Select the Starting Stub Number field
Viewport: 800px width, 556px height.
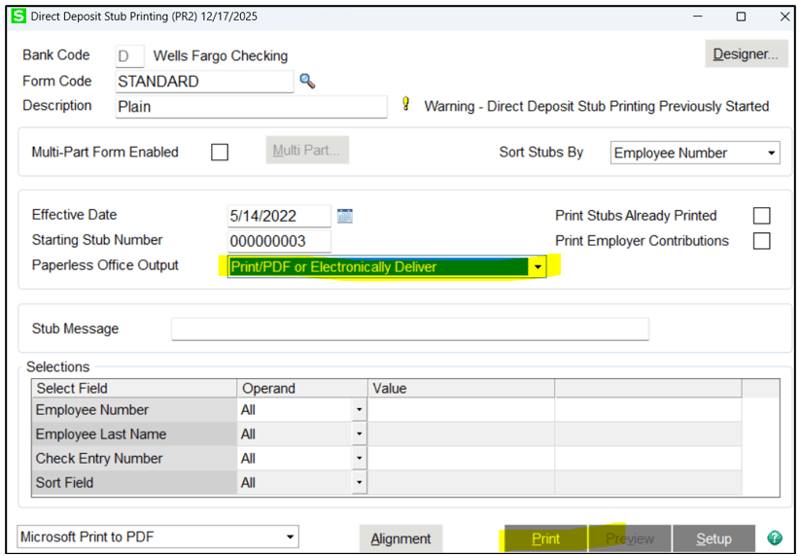coord(279,241)
